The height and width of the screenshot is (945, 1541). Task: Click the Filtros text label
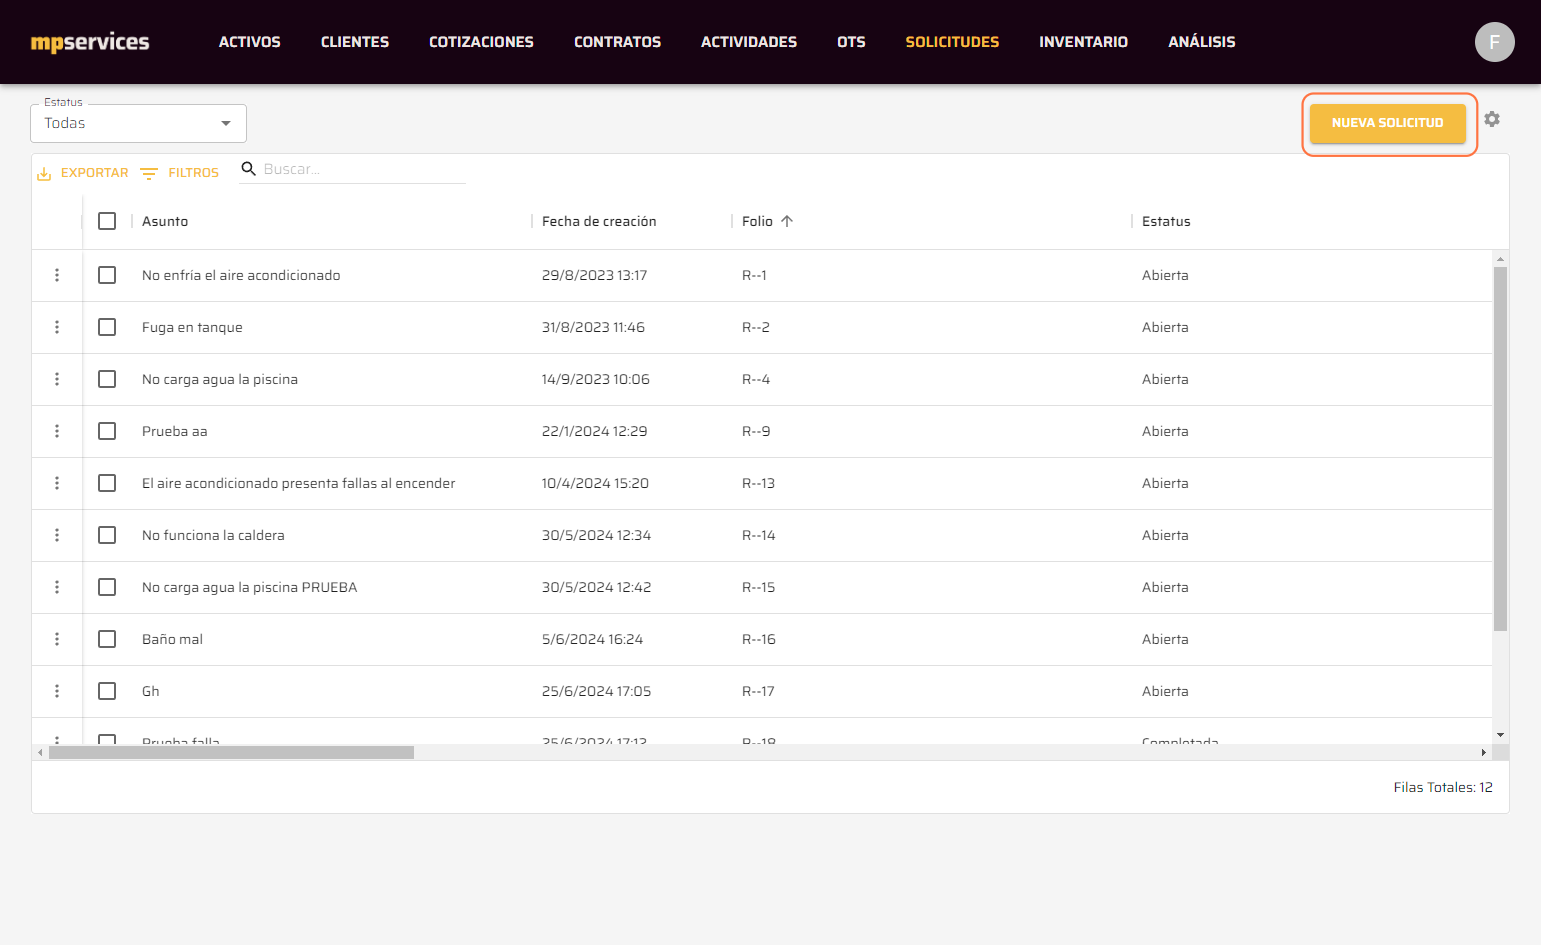(193, 173)
